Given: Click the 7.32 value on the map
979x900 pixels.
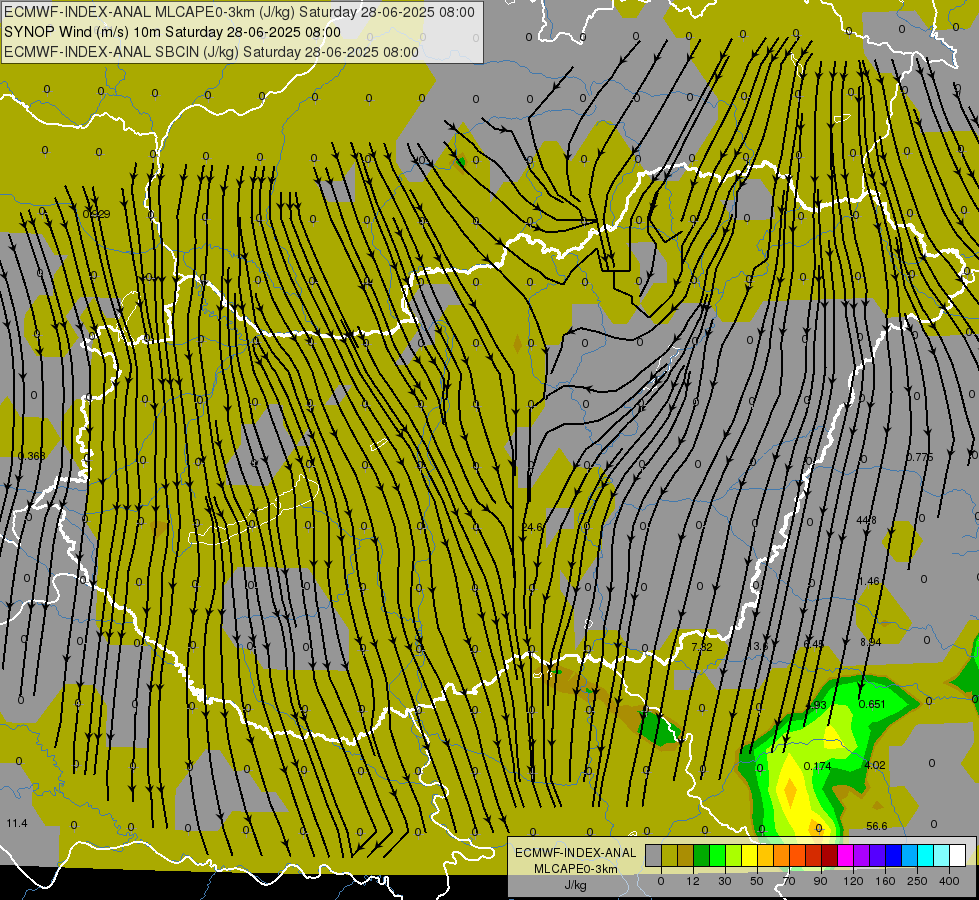Looking at the screenshot, I should pyautogui.click(x=702, y=647).
